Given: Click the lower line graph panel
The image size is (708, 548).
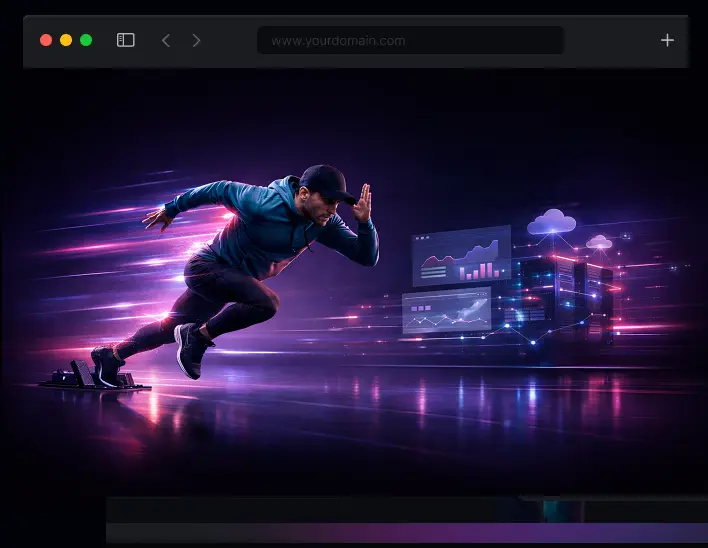Looking at the screenshot, I should 447,310.
